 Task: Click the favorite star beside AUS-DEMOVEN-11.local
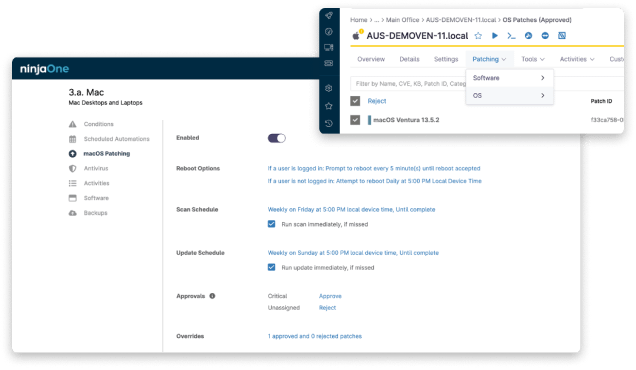[478, 36]
